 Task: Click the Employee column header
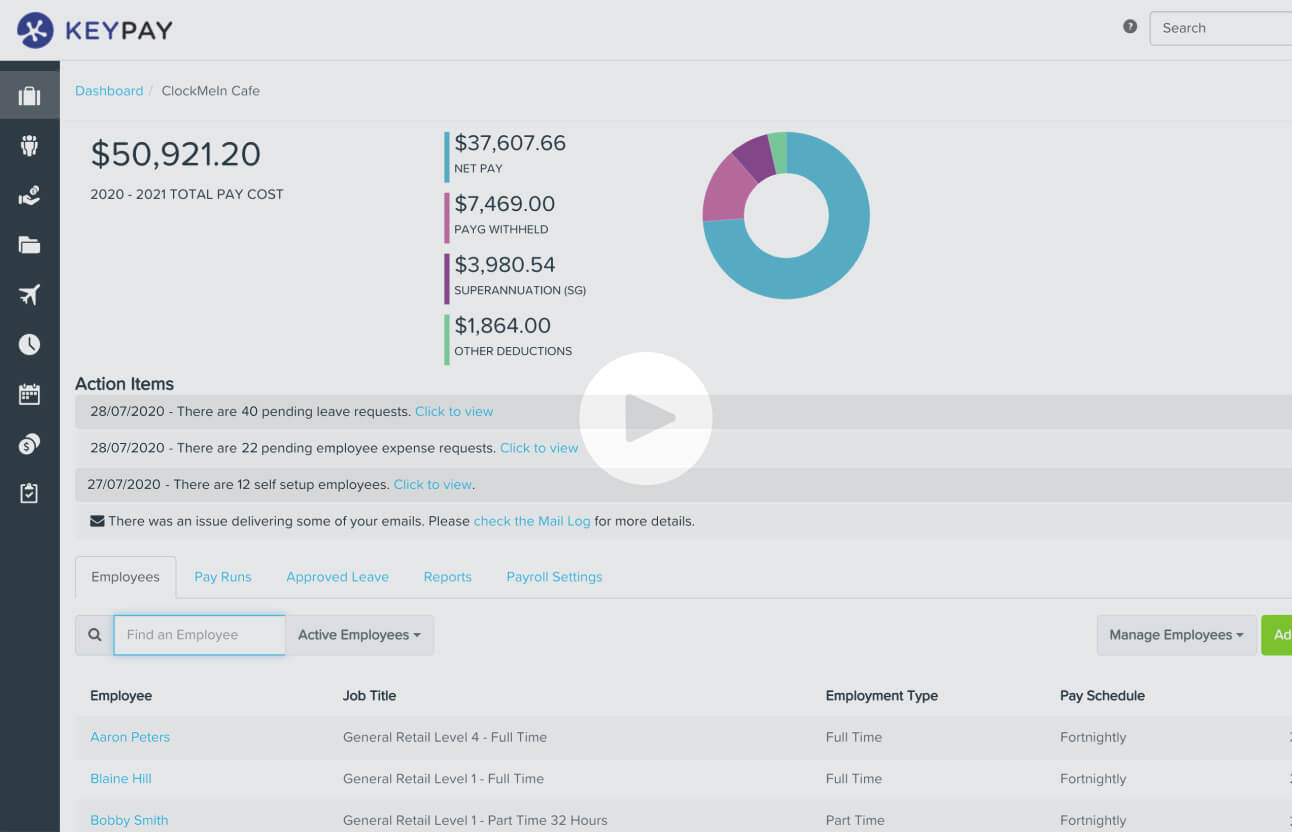click(121, 696)
